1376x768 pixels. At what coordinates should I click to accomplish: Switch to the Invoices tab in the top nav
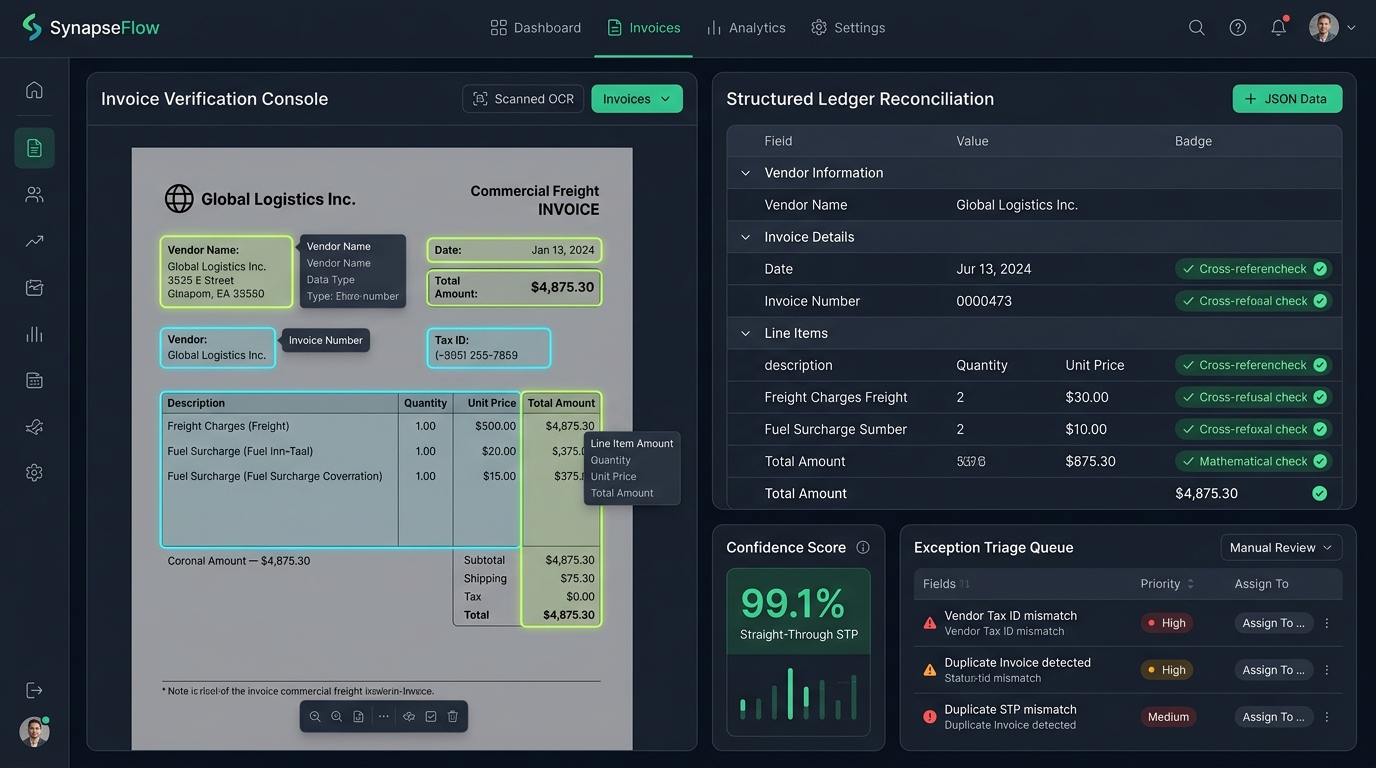coord(644,28)
